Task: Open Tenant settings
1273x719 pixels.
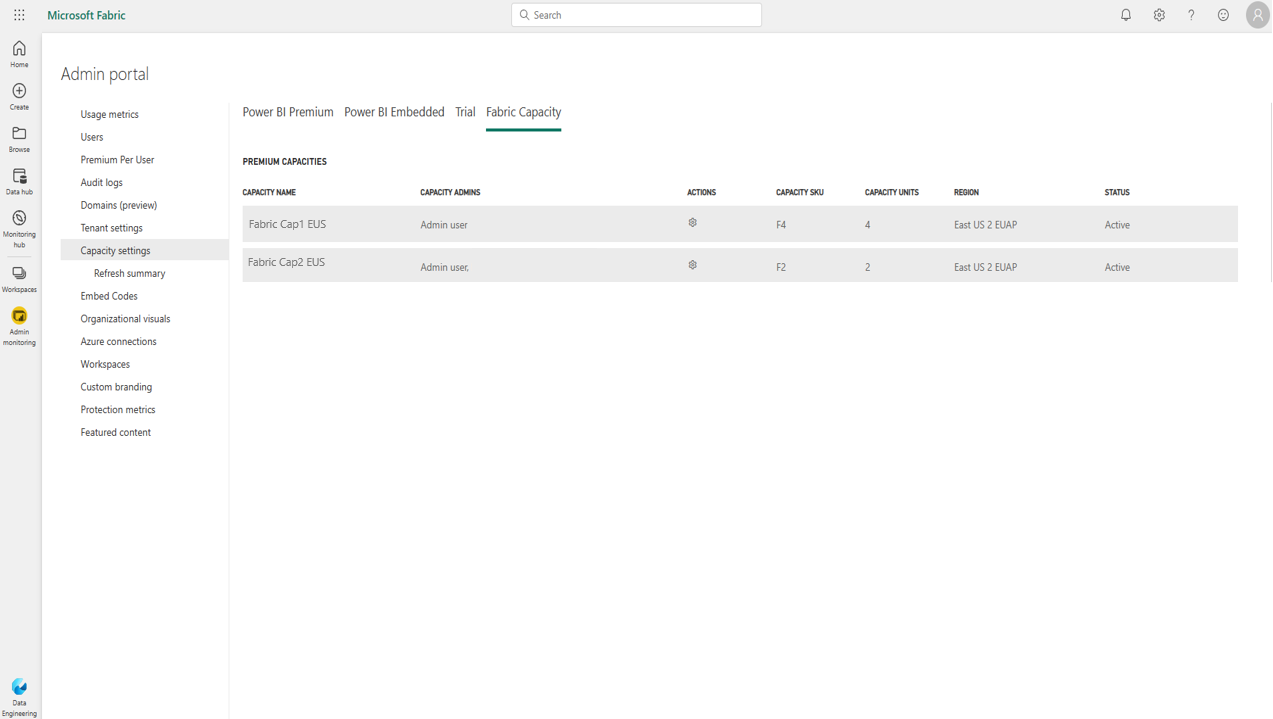Action: point(111,228)
